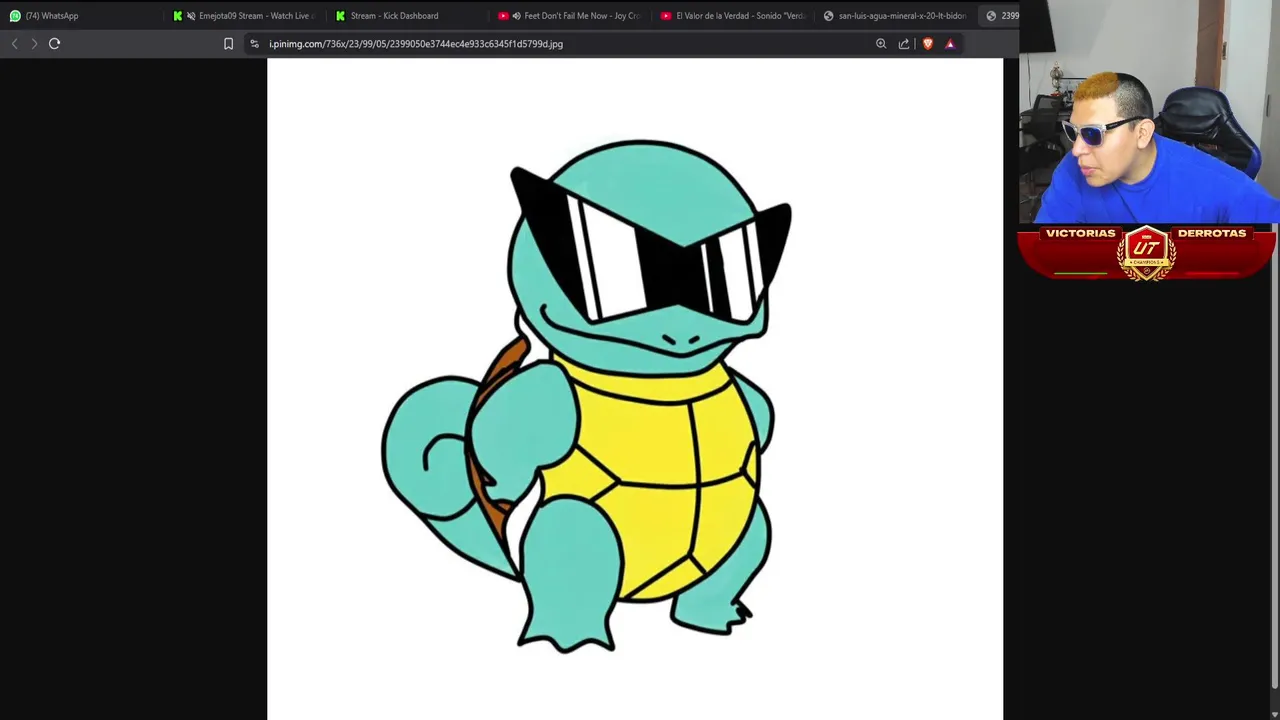Viewport: 1280px width, 720px height.
Task: Open the zoom magnifier icon in address bar
Action: point(881,44)
